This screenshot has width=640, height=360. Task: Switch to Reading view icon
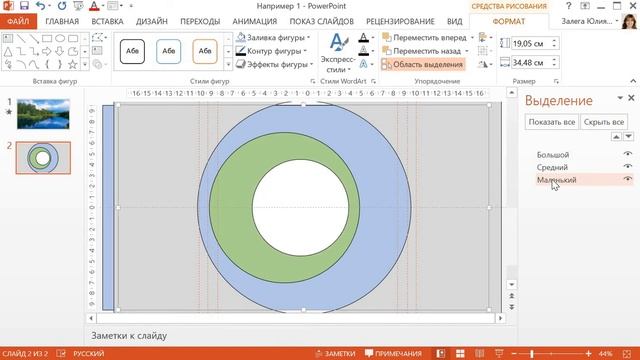click(x=480, y=353)
